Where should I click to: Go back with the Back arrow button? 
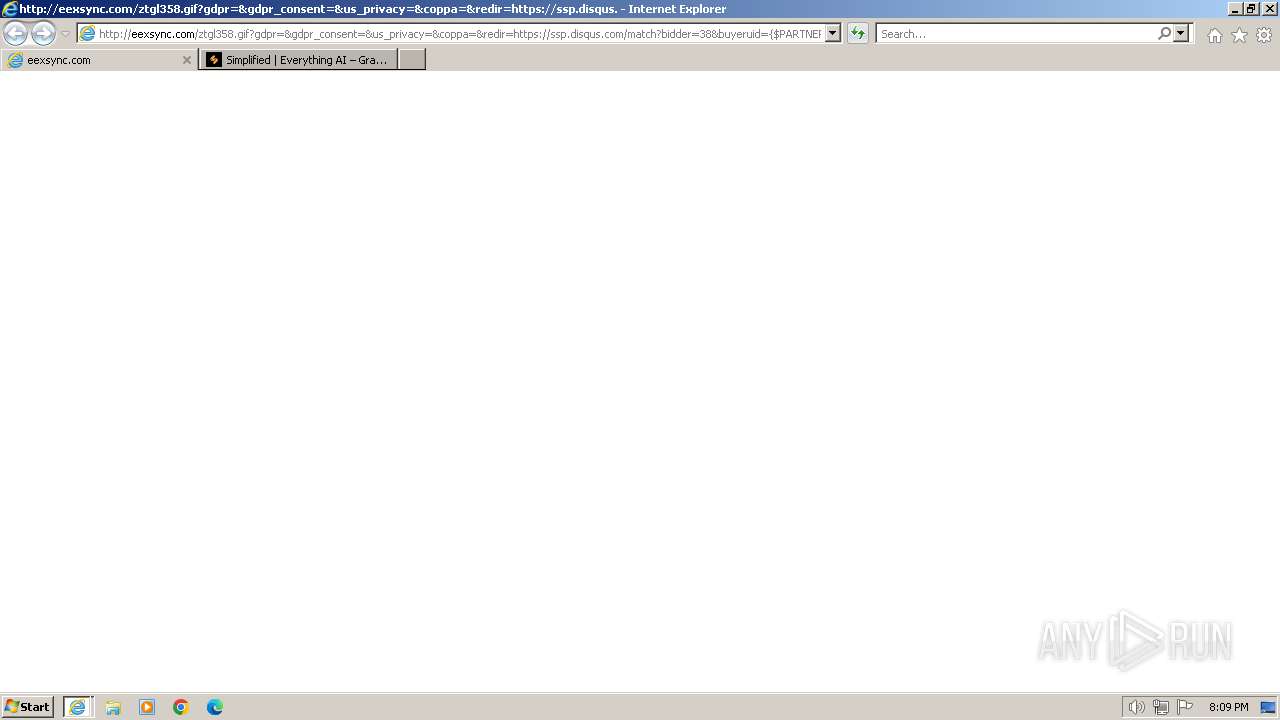point(16,34)
